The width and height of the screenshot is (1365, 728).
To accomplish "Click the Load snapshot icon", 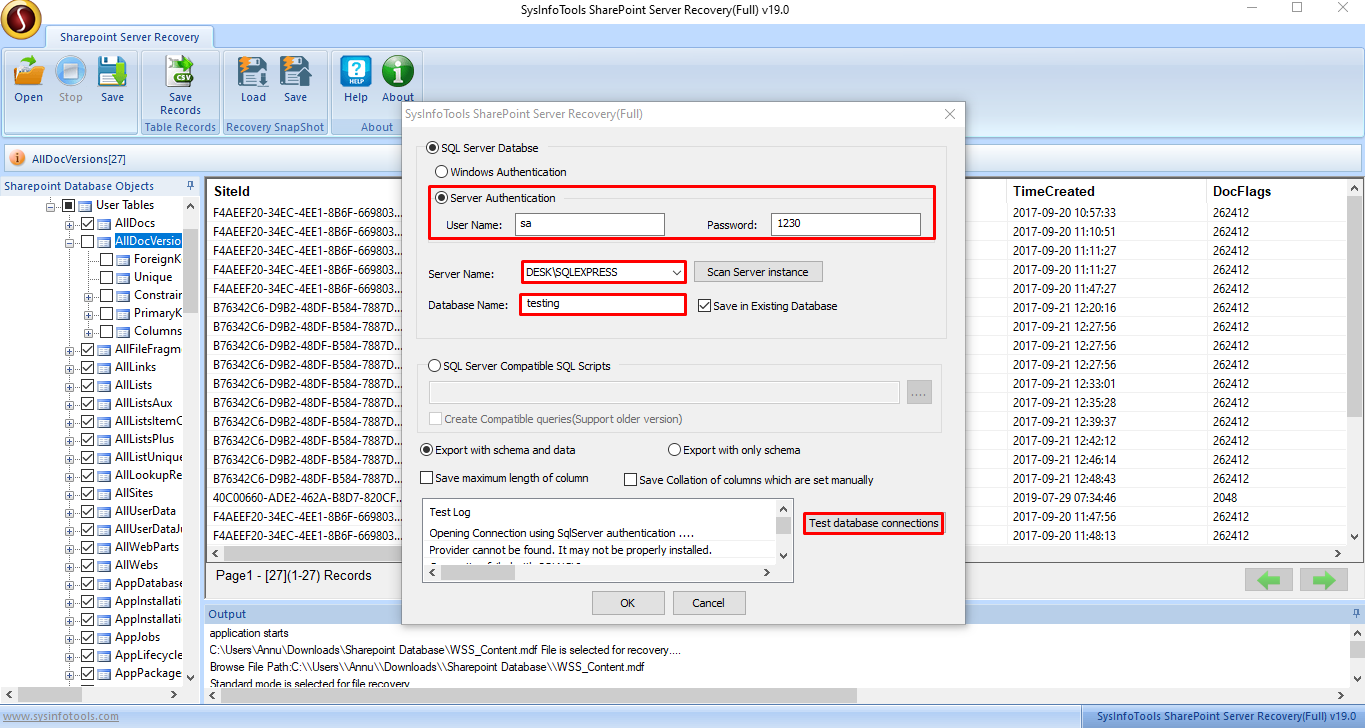I will [253, 72].
